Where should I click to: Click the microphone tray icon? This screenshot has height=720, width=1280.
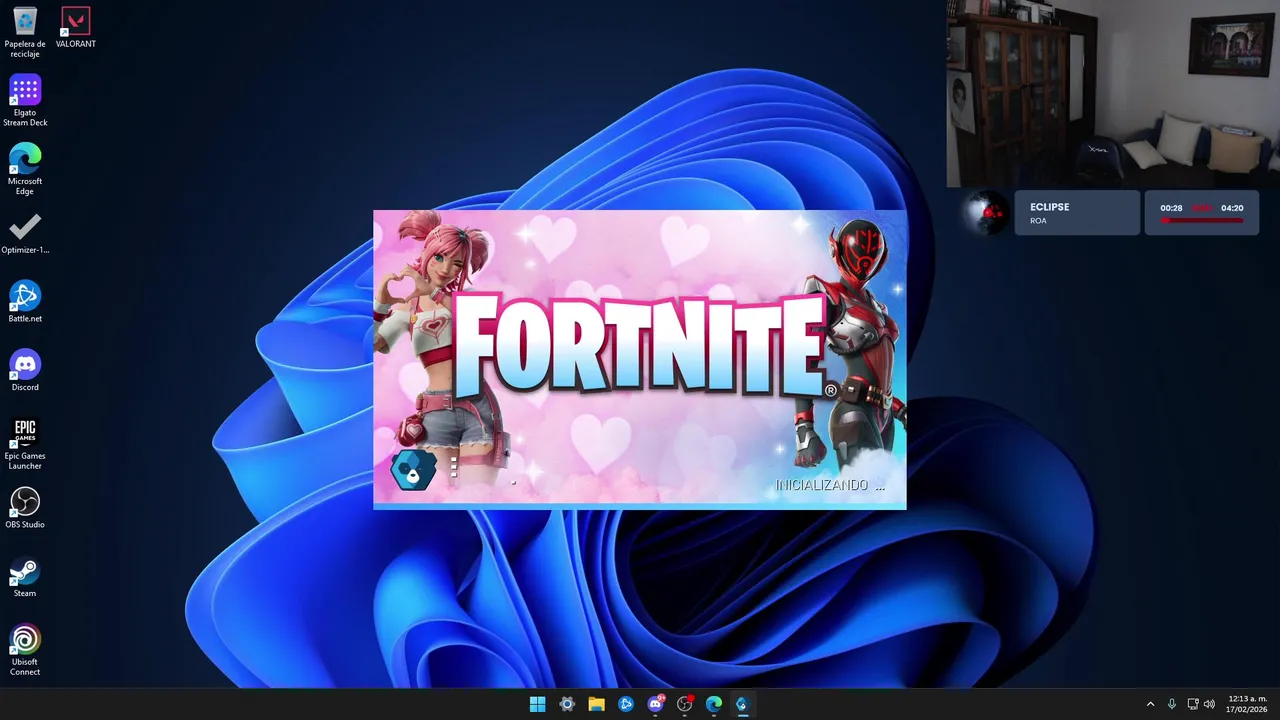(x=1172, y=704)
